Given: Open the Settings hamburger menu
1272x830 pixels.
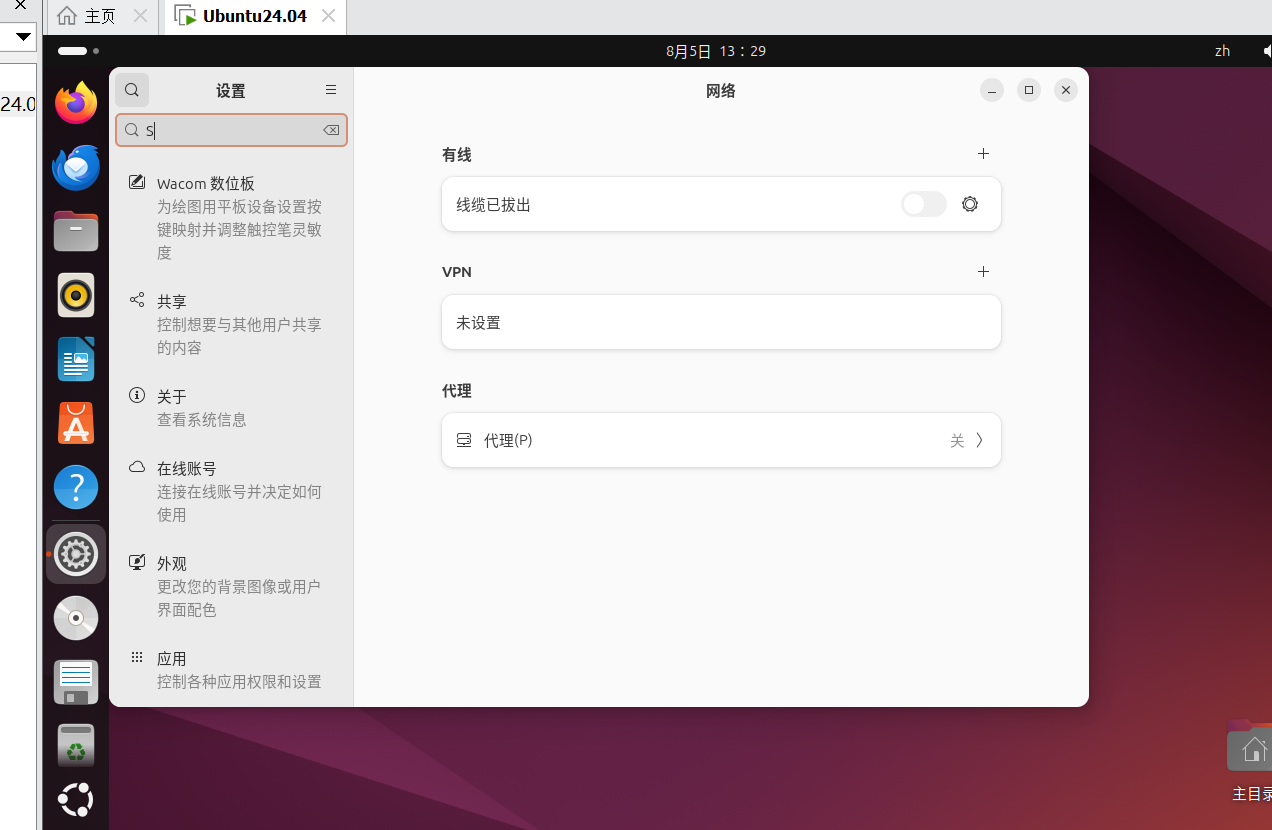Looking at the screenshot, I should pos(331,90).
